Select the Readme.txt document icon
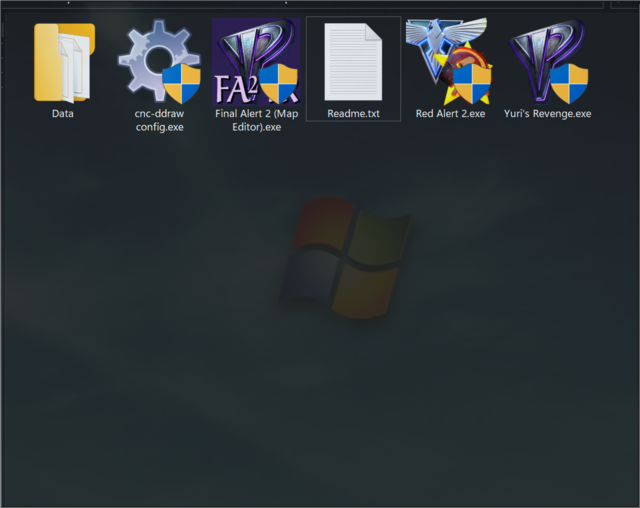This screenshot has height=508, width=640. point(353,62)
